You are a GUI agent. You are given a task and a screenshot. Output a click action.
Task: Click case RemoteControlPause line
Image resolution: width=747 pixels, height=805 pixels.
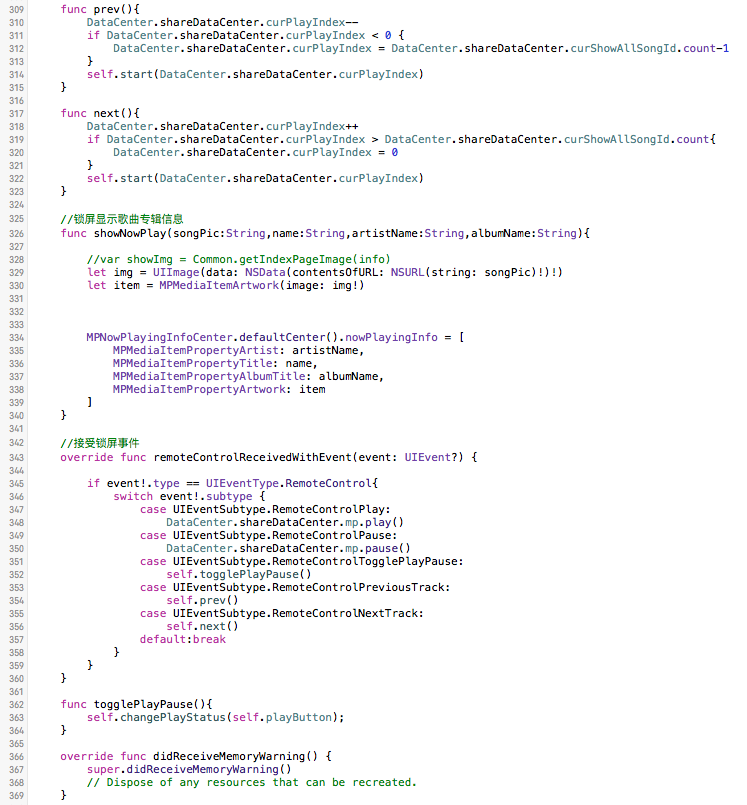(269, 535)
